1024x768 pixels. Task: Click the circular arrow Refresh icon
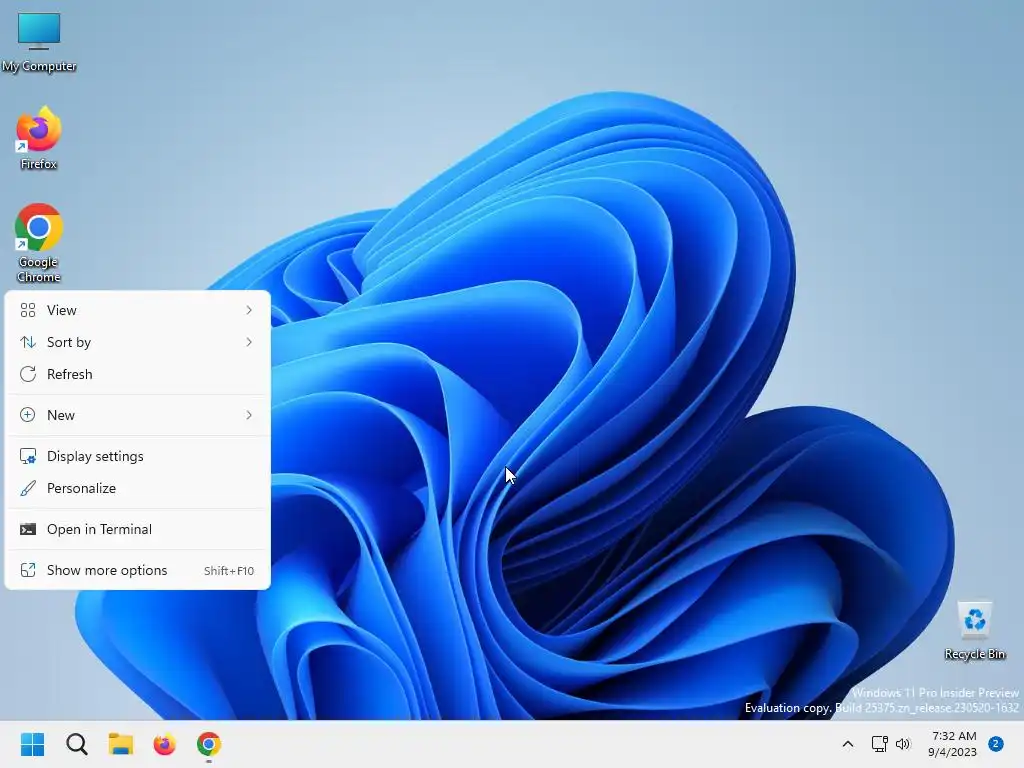pyautogui.click(x=27, y=374)
